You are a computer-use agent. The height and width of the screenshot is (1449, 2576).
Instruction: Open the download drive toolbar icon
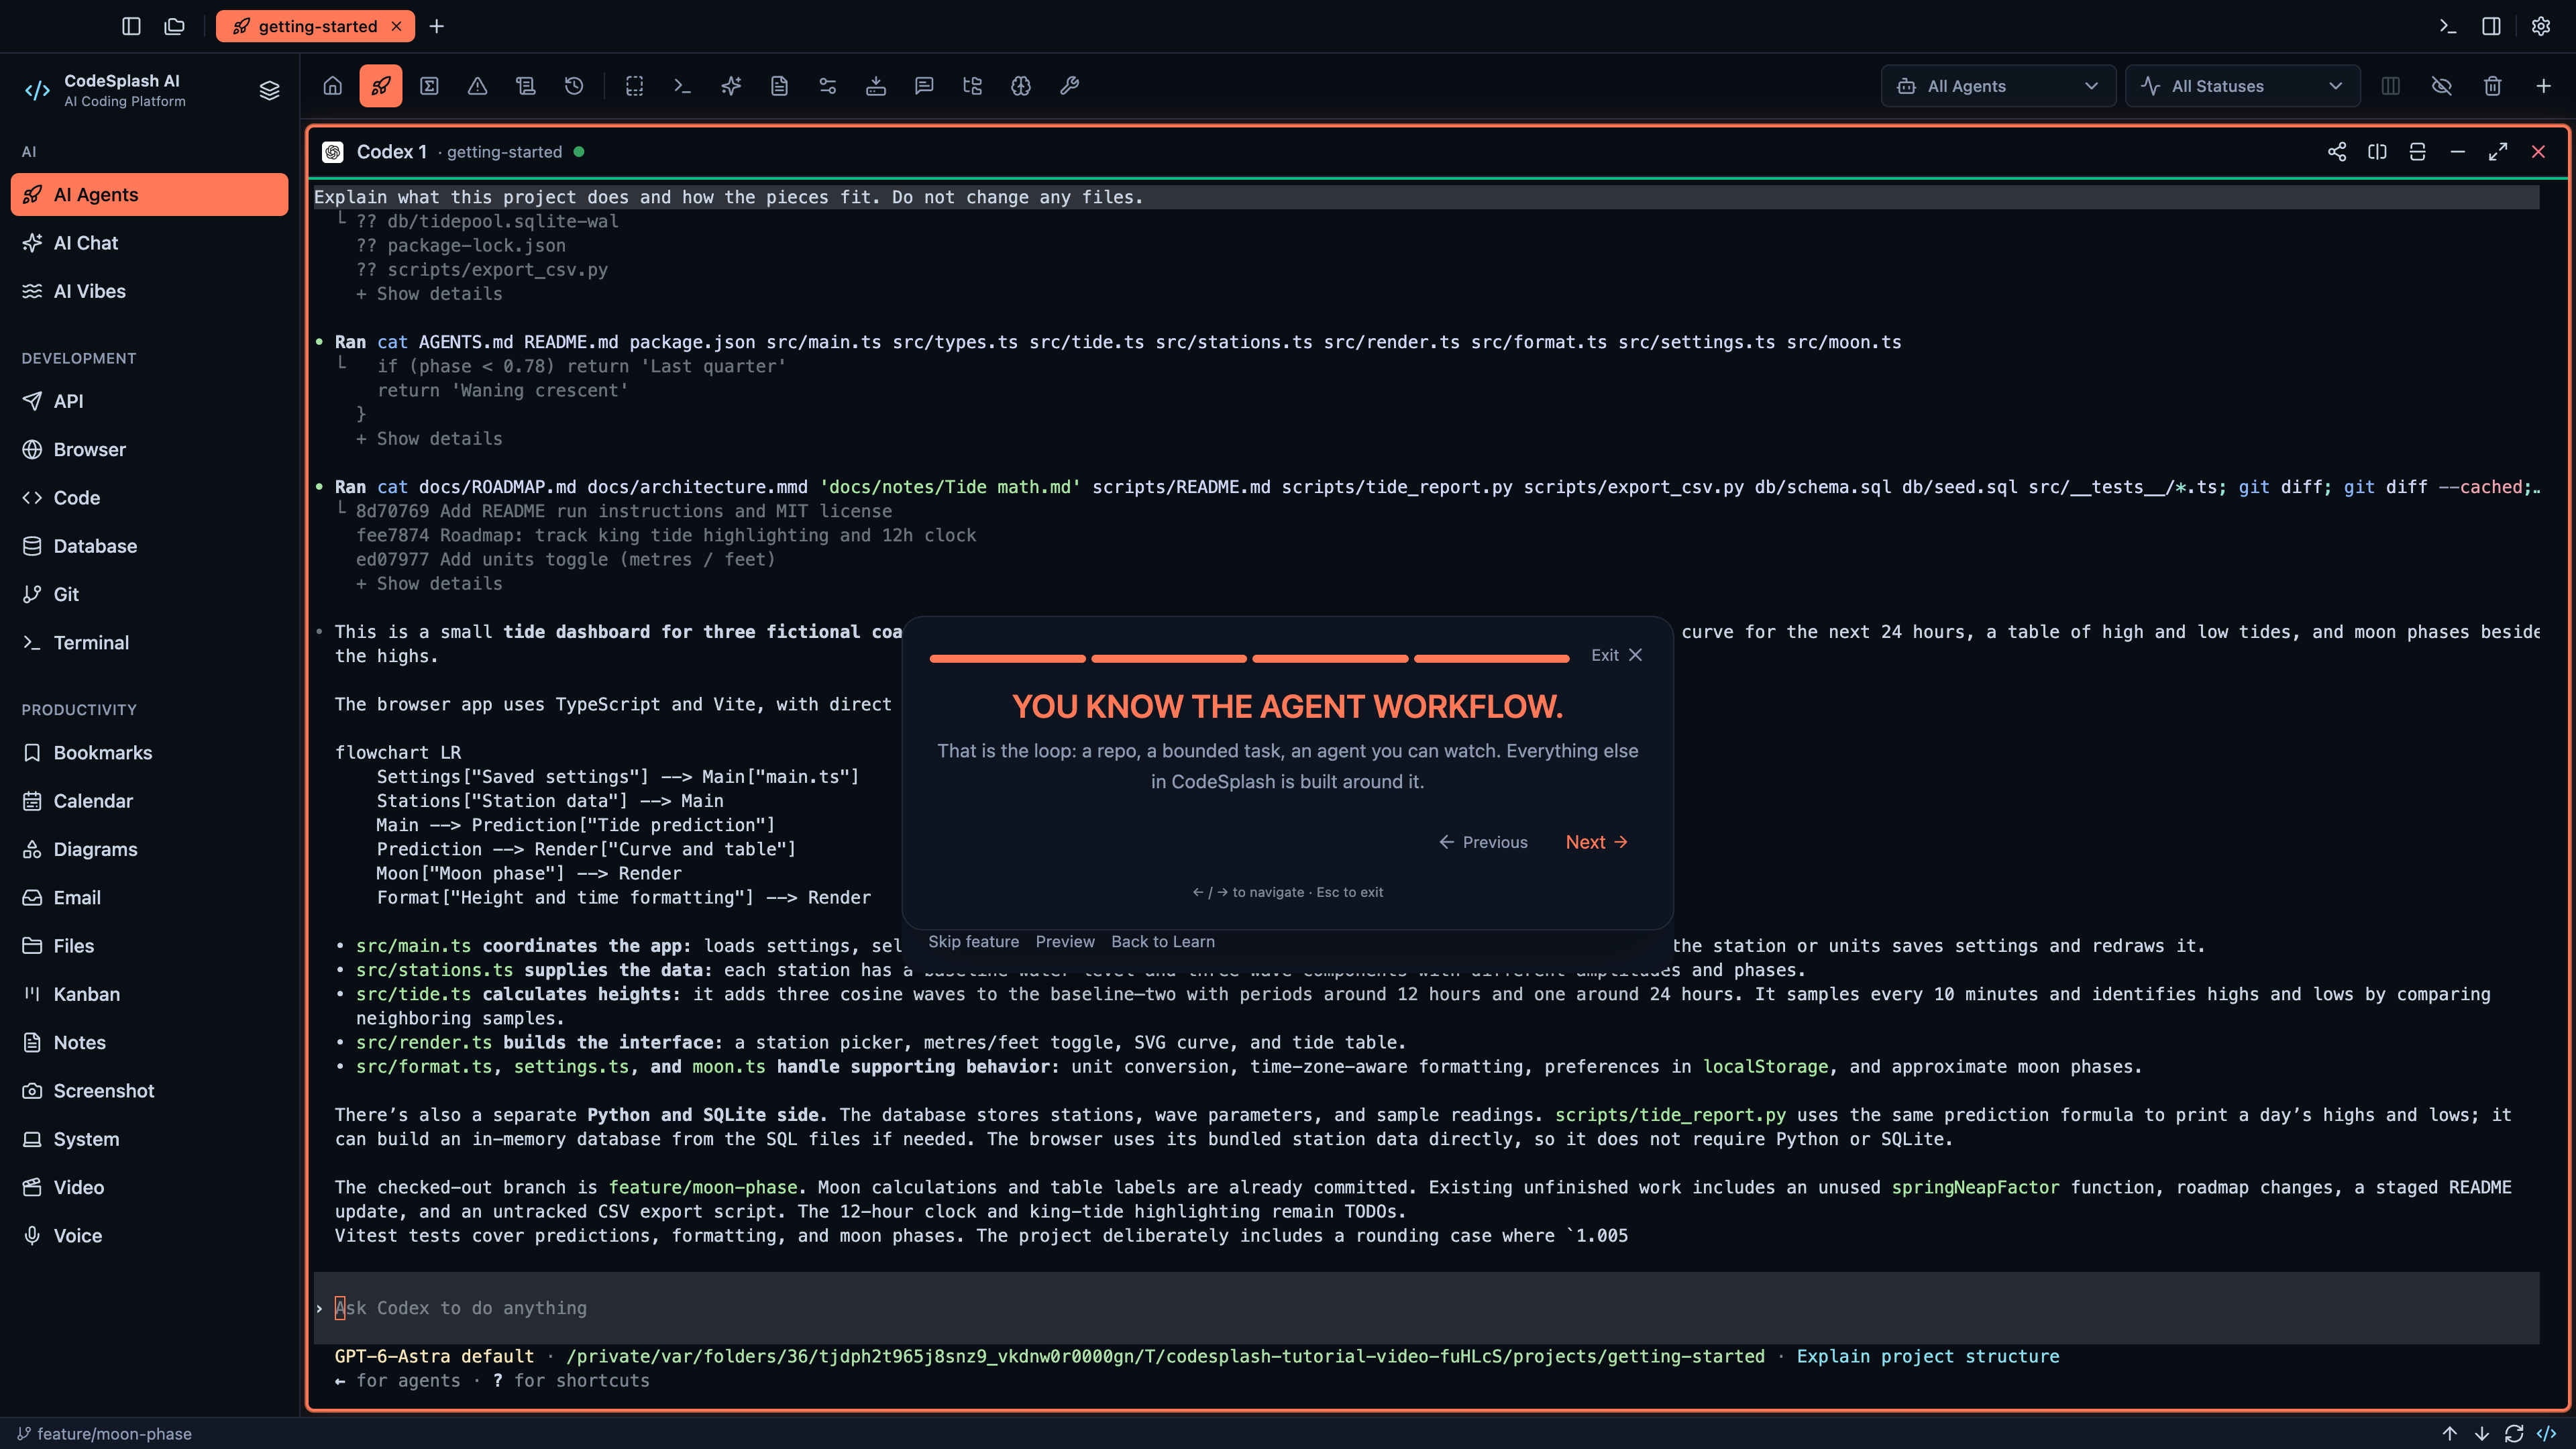[876, 86]
